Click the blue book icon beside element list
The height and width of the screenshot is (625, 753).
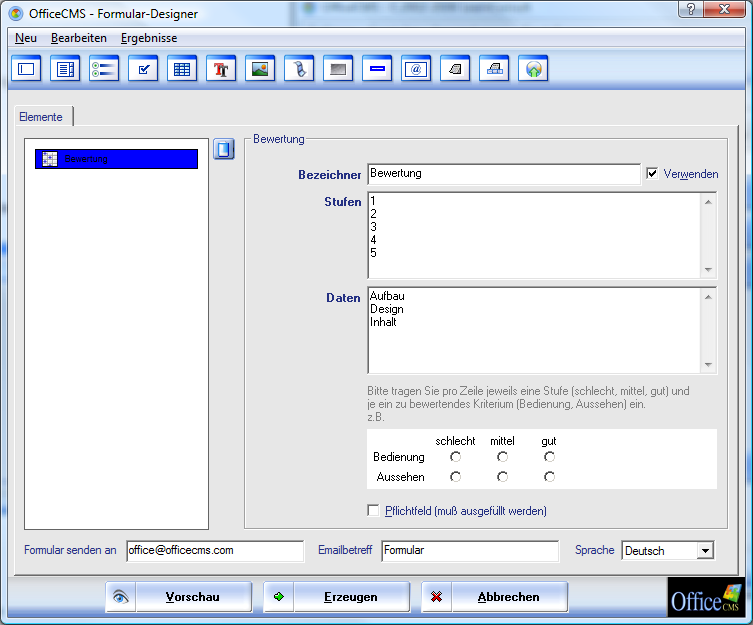[224, 149]
